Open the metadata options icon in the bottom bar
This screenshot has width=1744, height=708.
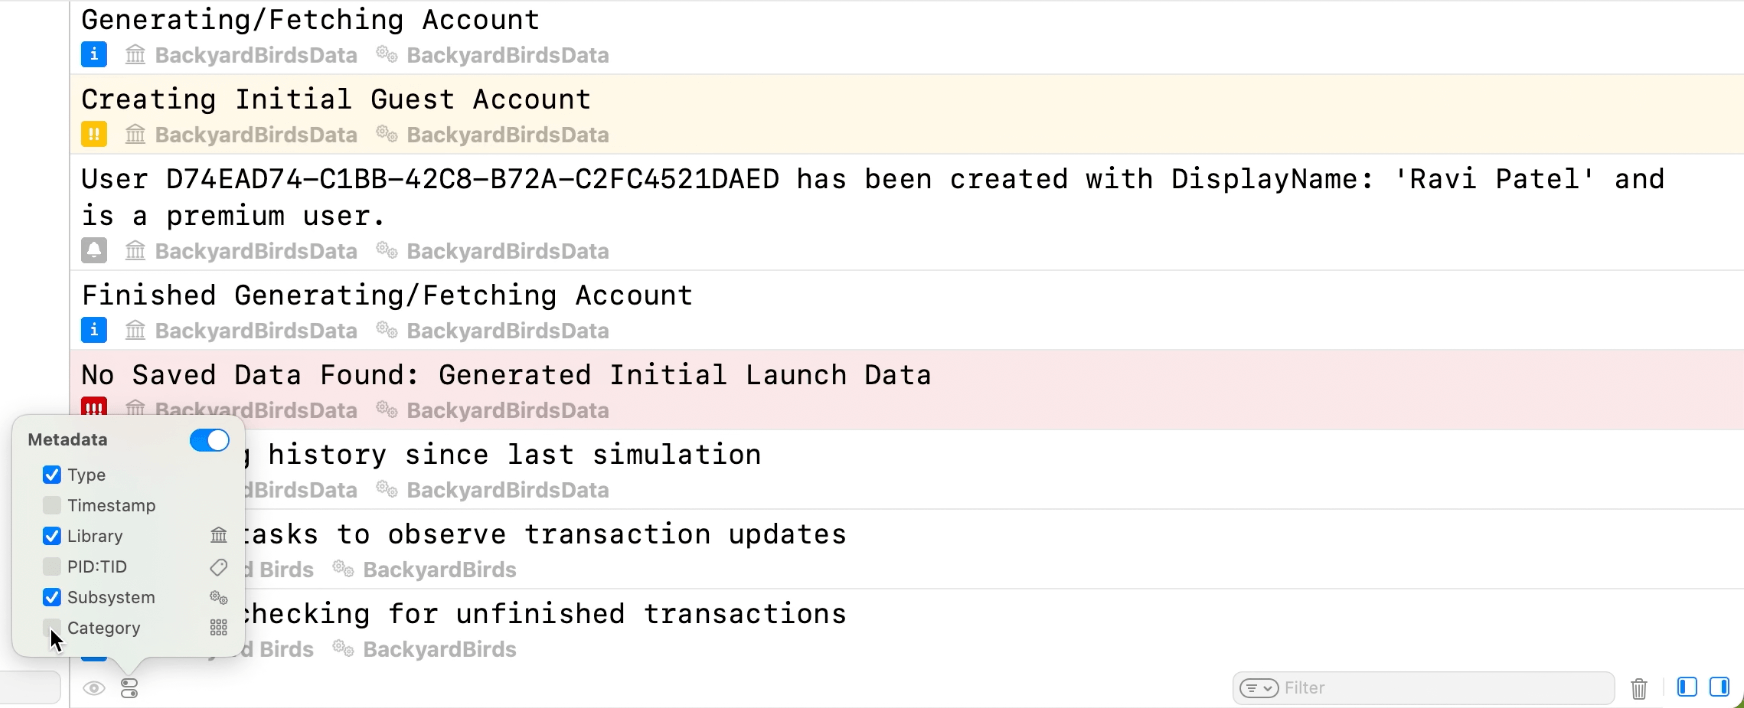(129, 688)
